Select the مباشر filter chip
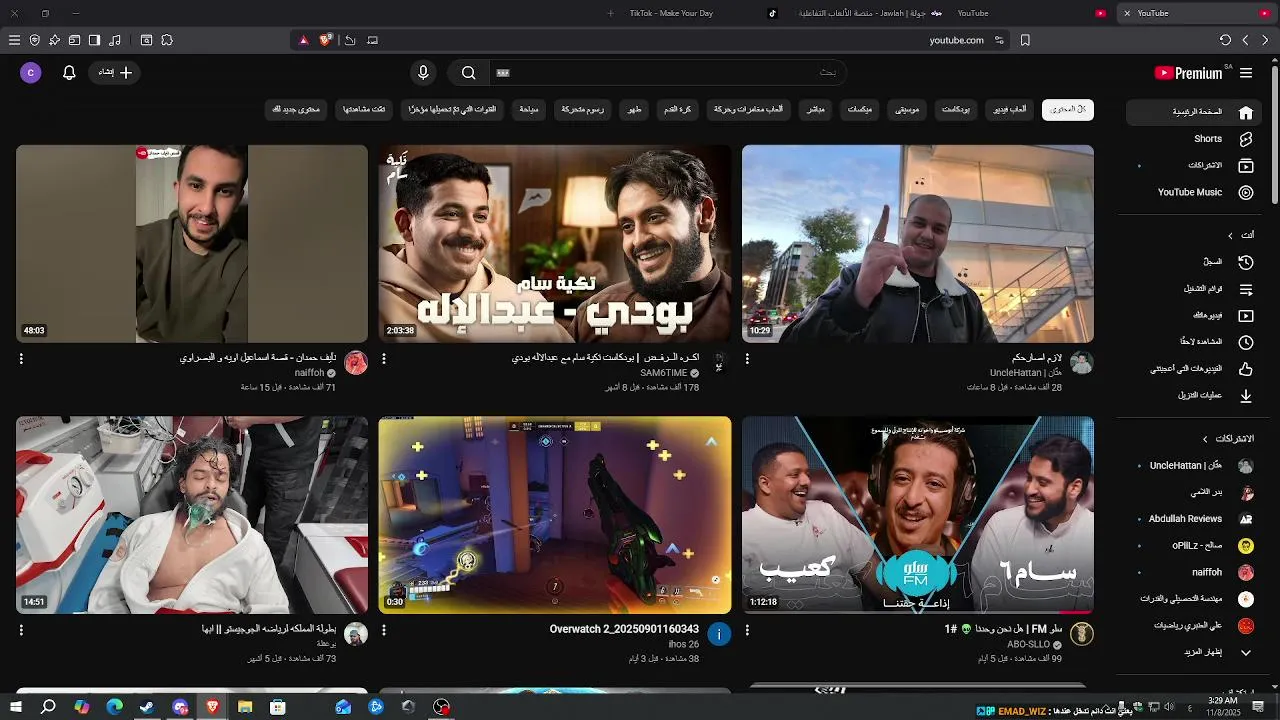This screenshot has height=720, width=1280. 816,109
